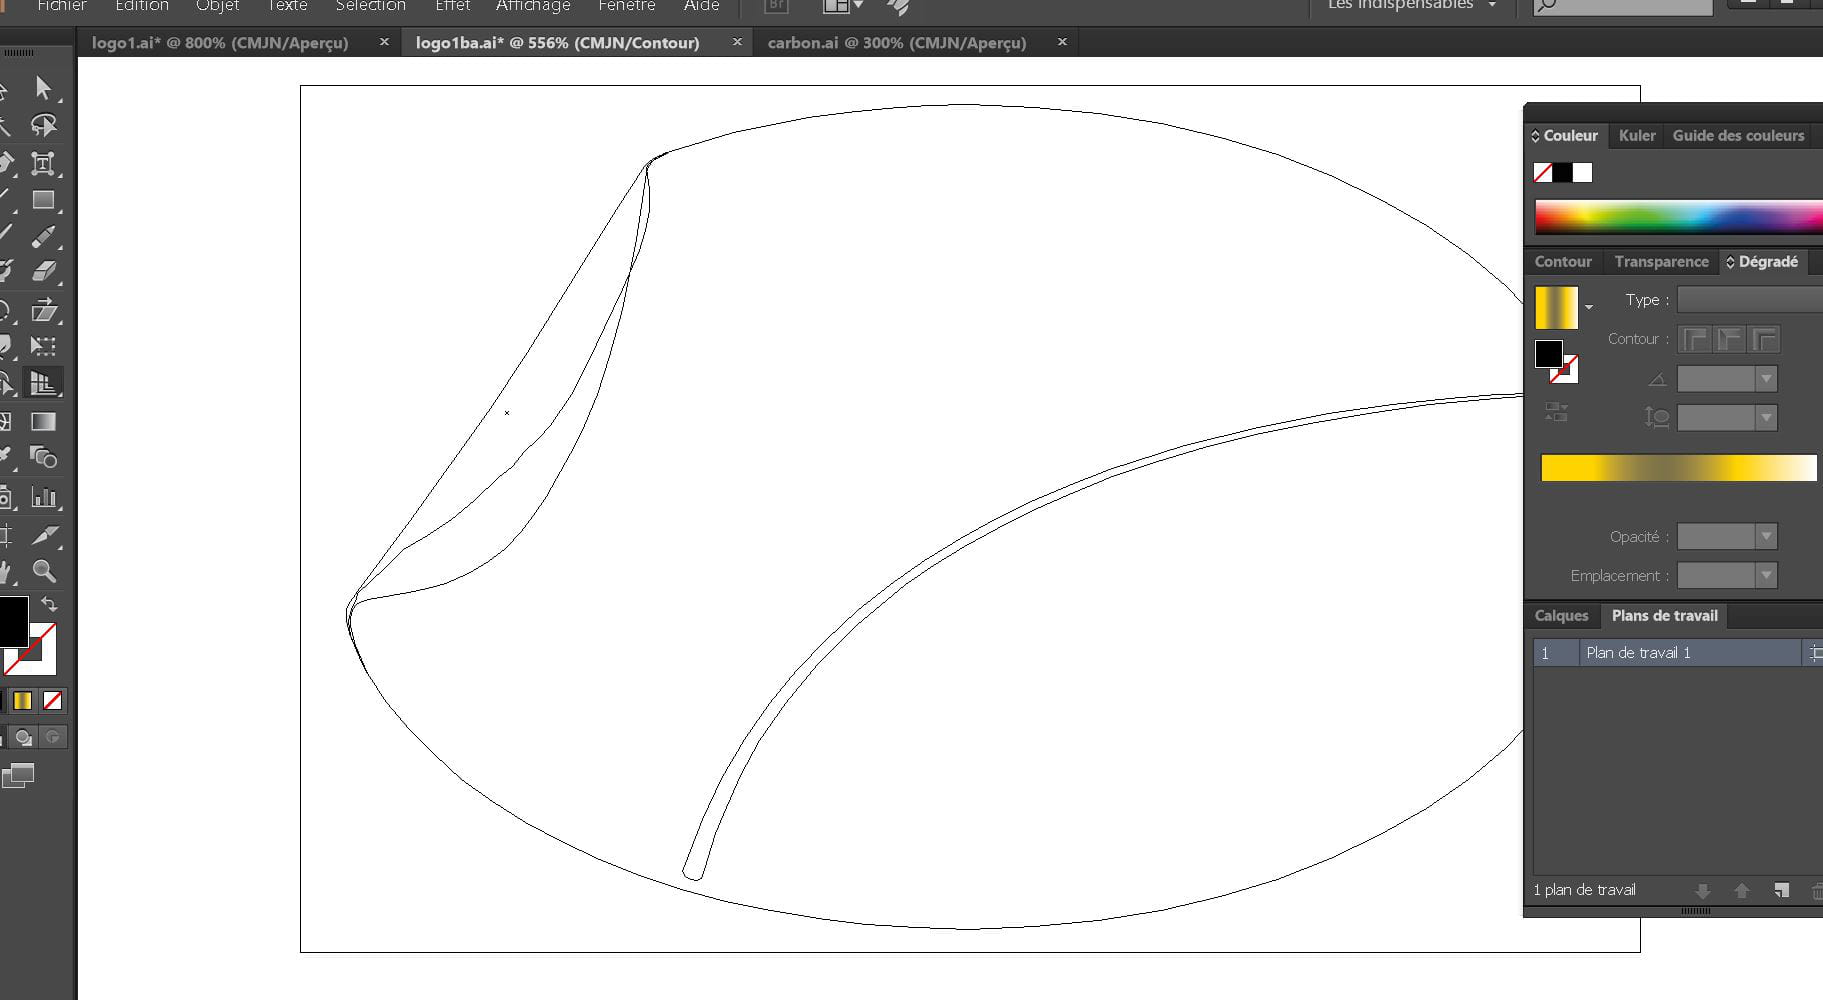
Task: Select the Plan de travail 1 row
Action: tap(1678, 653)
